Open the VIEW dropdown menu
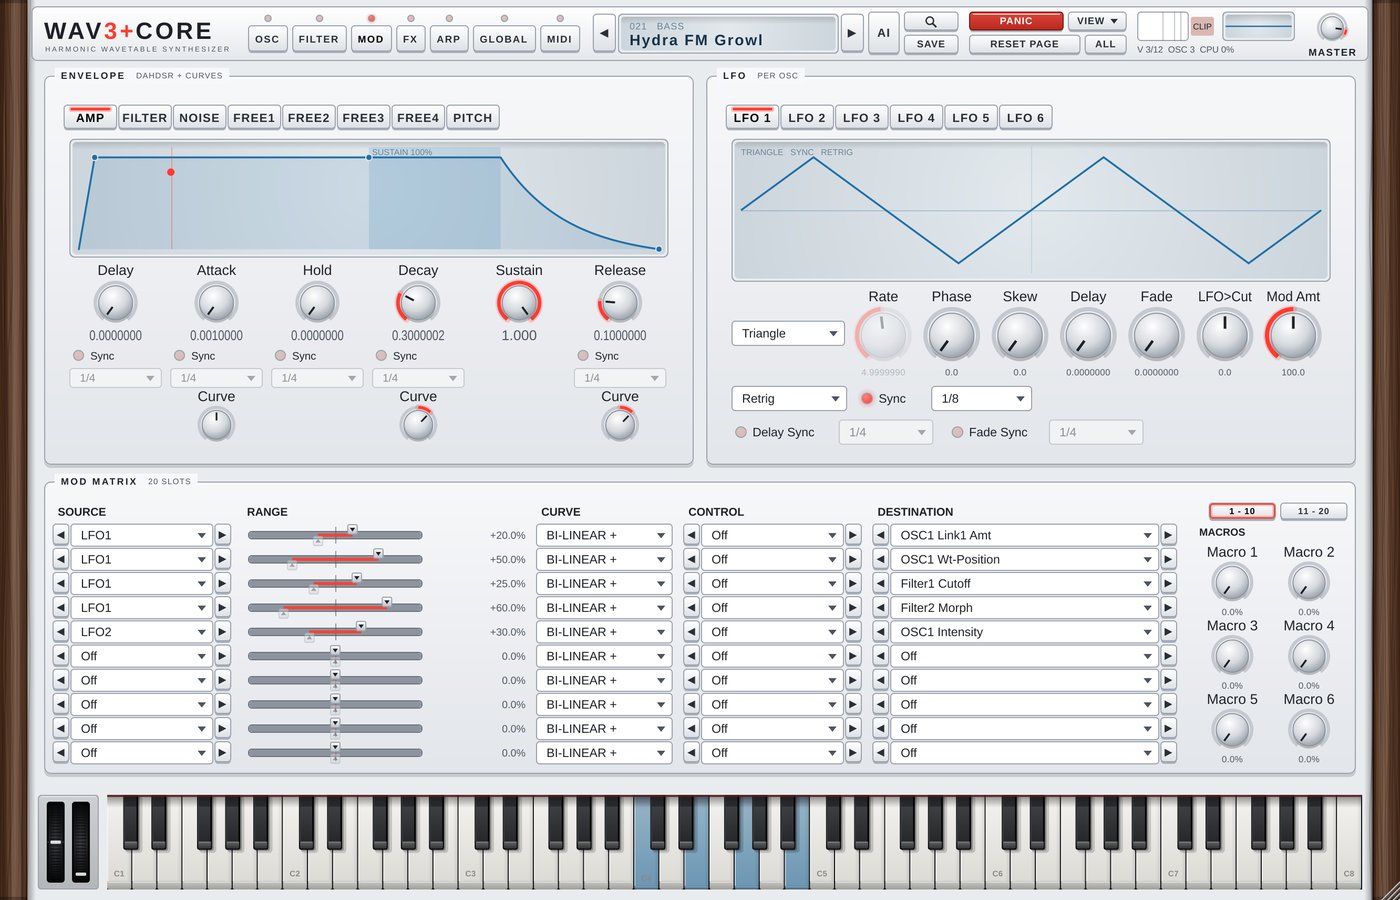 pos(1097,21)
